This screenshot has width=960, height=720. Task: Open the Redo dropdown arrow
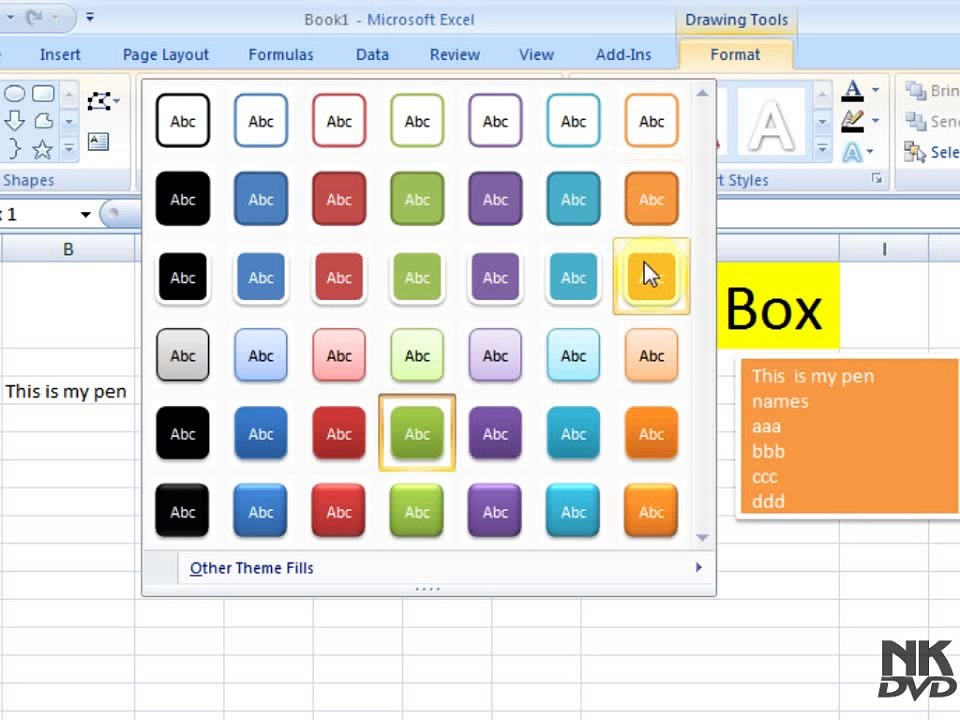[x=55, y=18]
